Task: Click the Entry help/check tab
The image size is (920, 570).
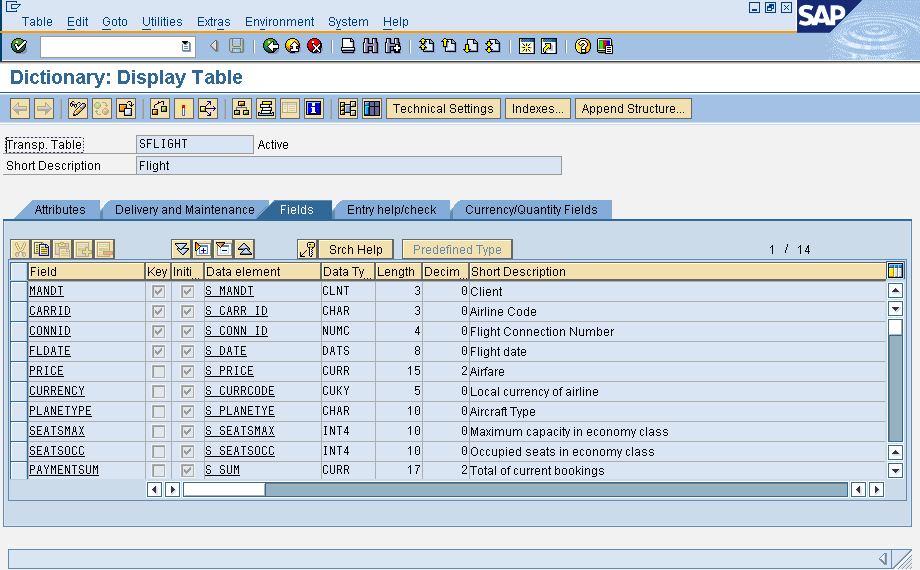Action: 391,210
